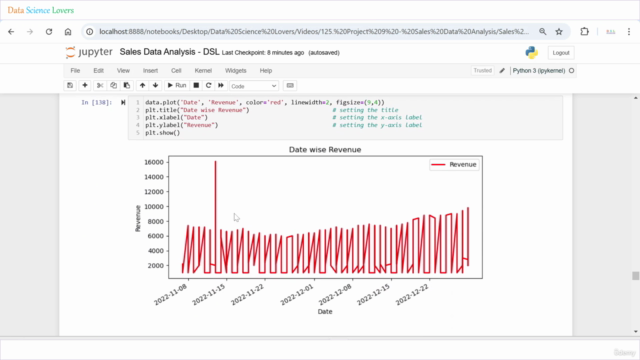This screenshot has height=360, width=640.
Task: Bookmark this page with the star icon
Action: tap(559, 31)
